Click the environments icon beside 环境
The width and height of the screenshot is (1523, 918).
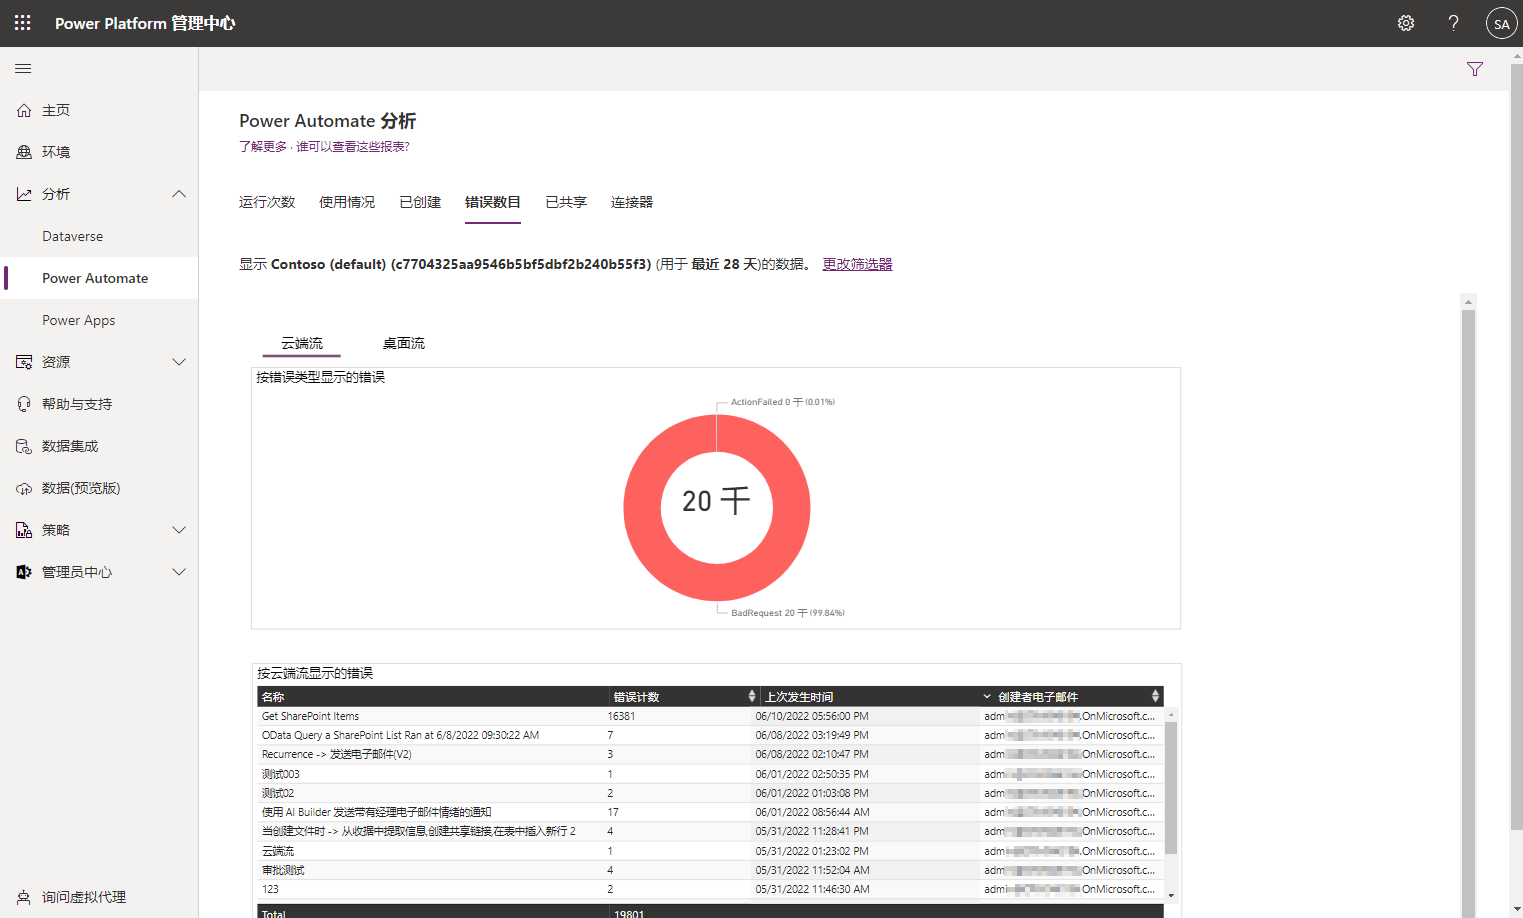[24, 152]
